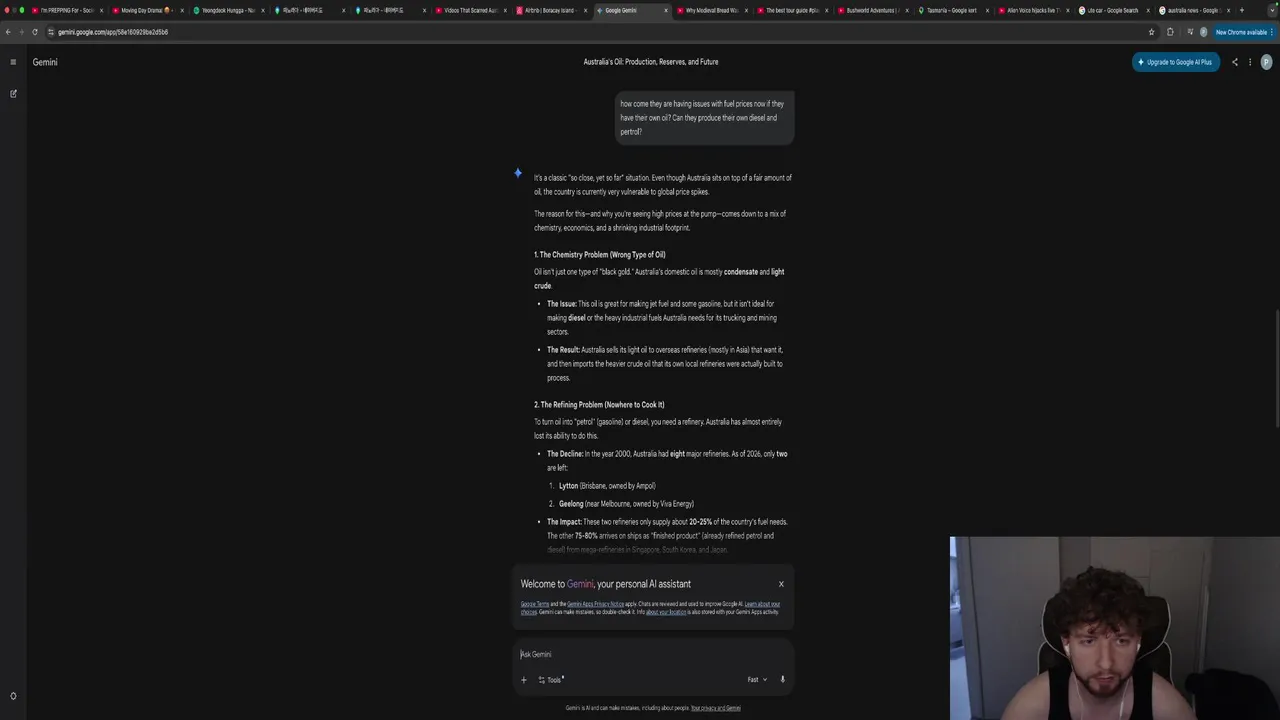Focus the Ask Gemini prompt field
Image resolution: width=1280 pixels, height=720 pixels.
(x=652, y=654)
